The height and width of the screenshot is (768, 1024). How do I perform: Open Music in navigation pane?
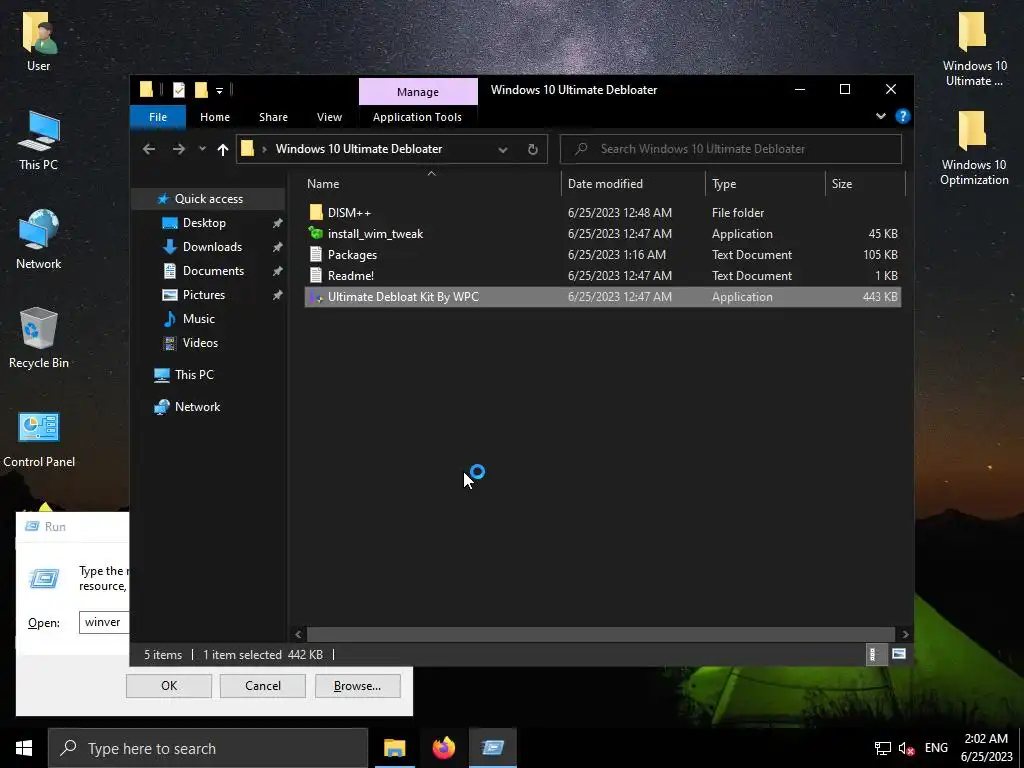click(x=199, y=319)
